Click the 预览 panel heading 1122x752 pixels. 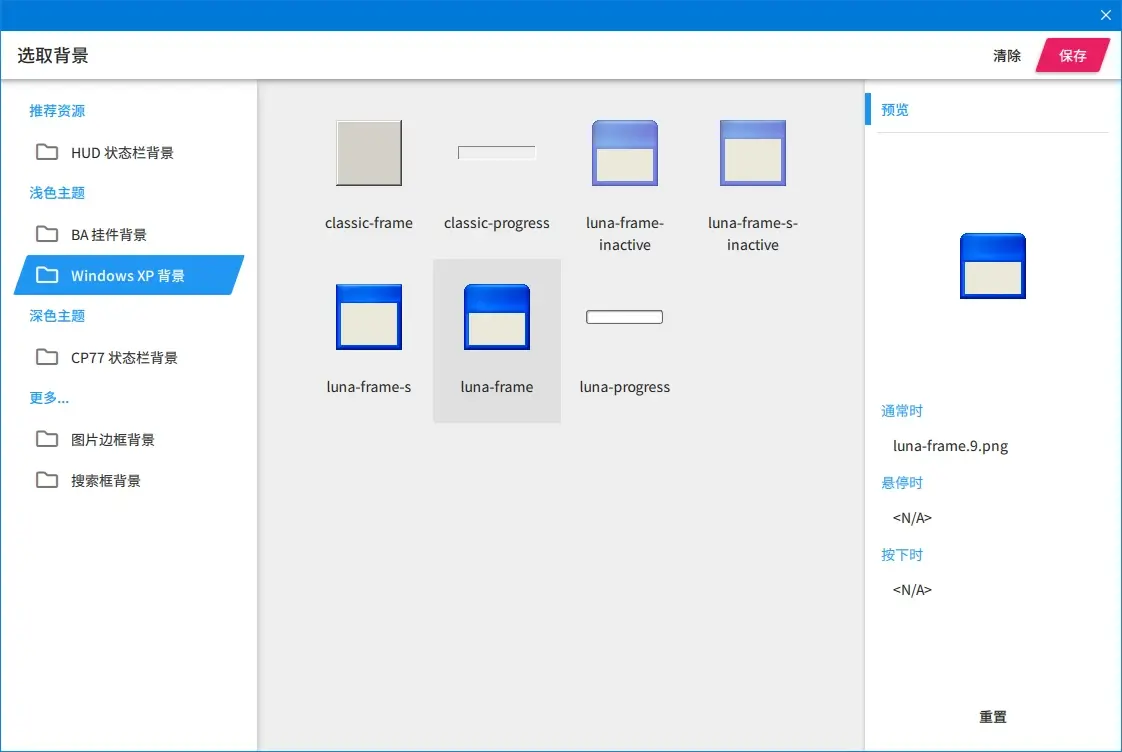tap(894, 110)
